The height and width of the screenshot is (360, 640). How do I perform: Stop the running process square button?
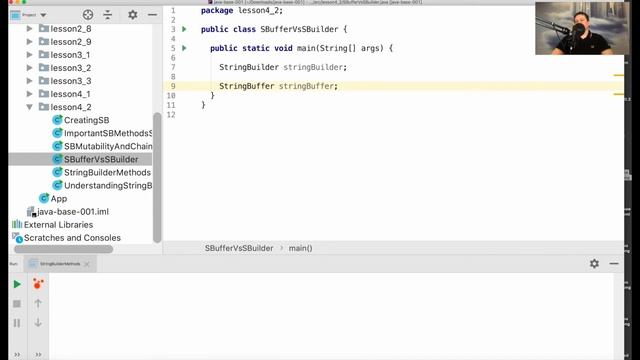pos(17,304)
